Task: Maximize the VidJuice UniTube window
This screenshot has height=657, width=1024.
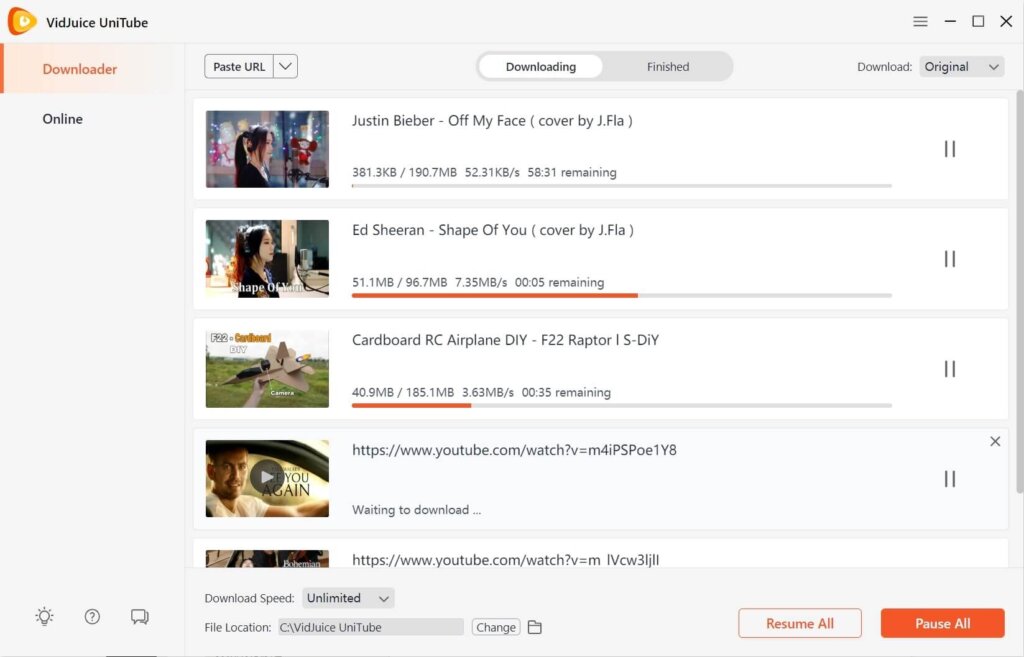Action: click(978, 22)
